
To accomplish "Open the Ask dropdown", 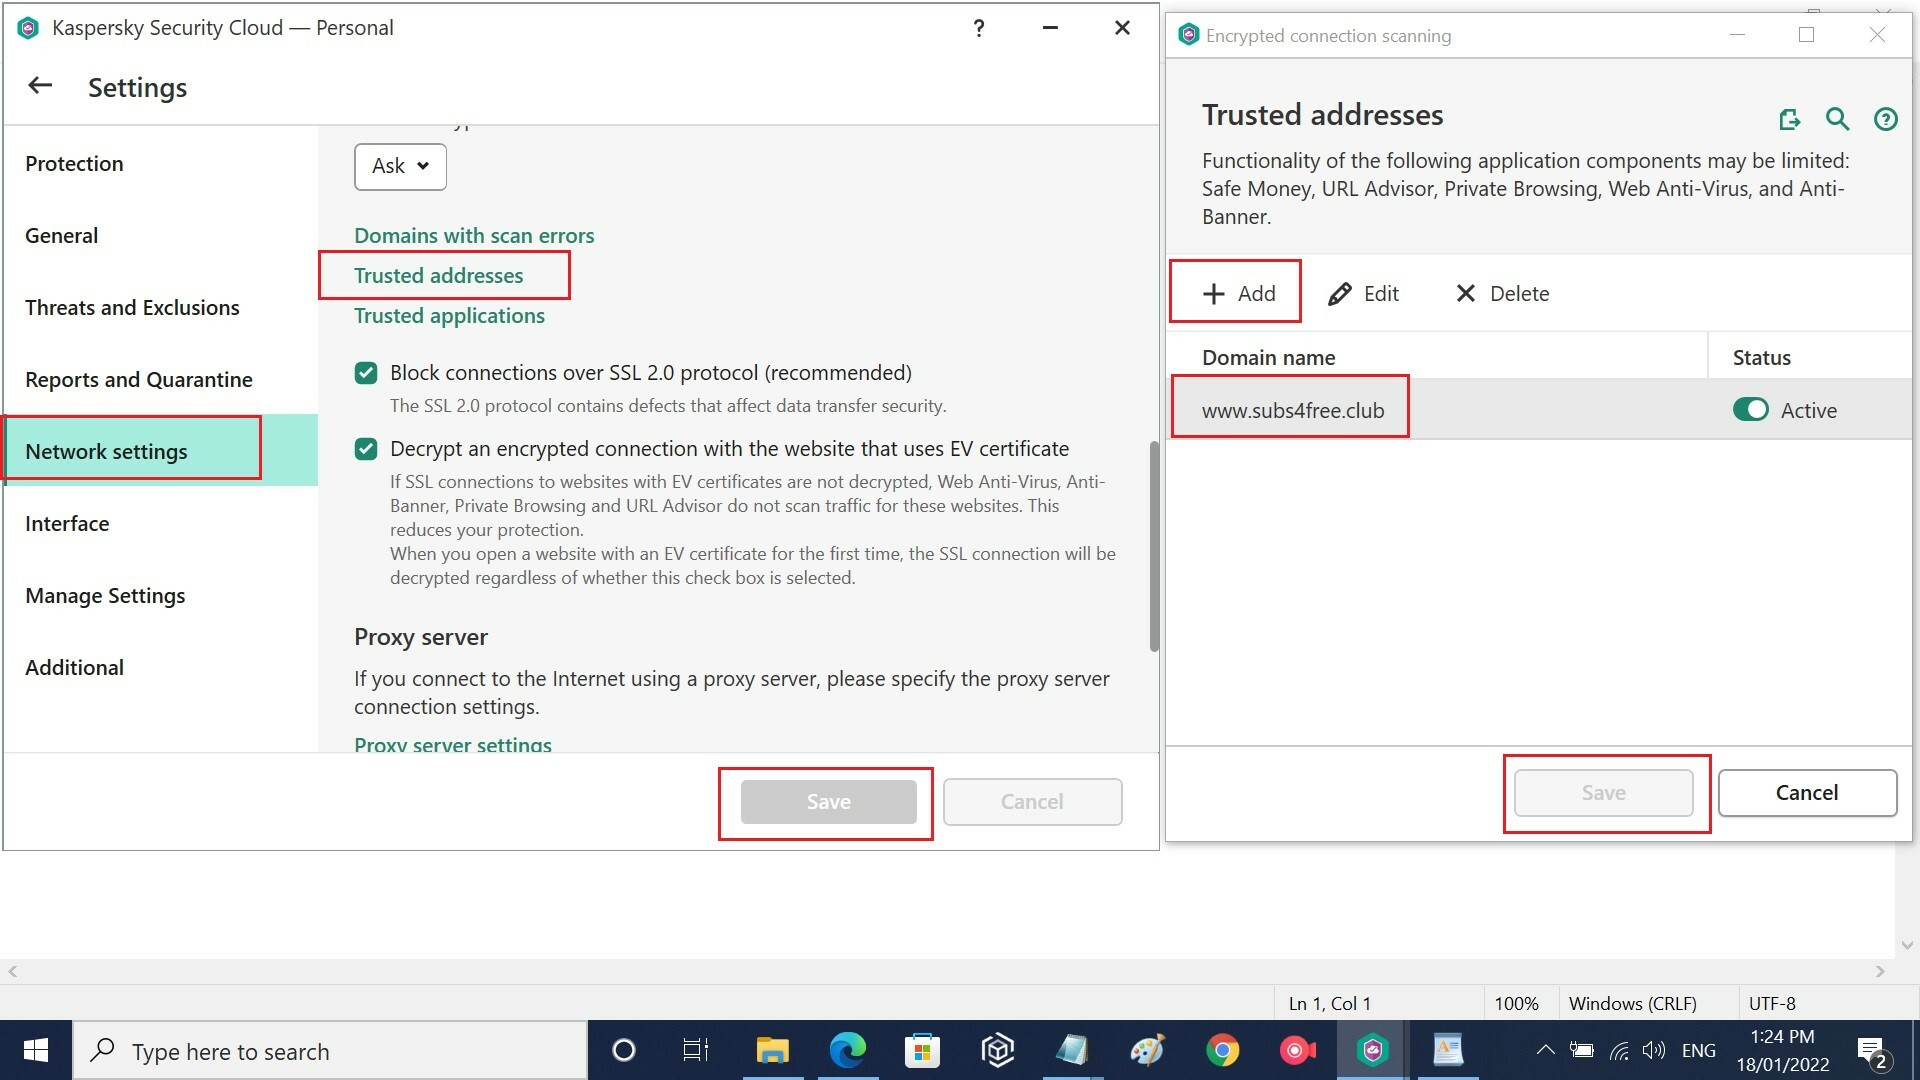I will pos(400,166).
